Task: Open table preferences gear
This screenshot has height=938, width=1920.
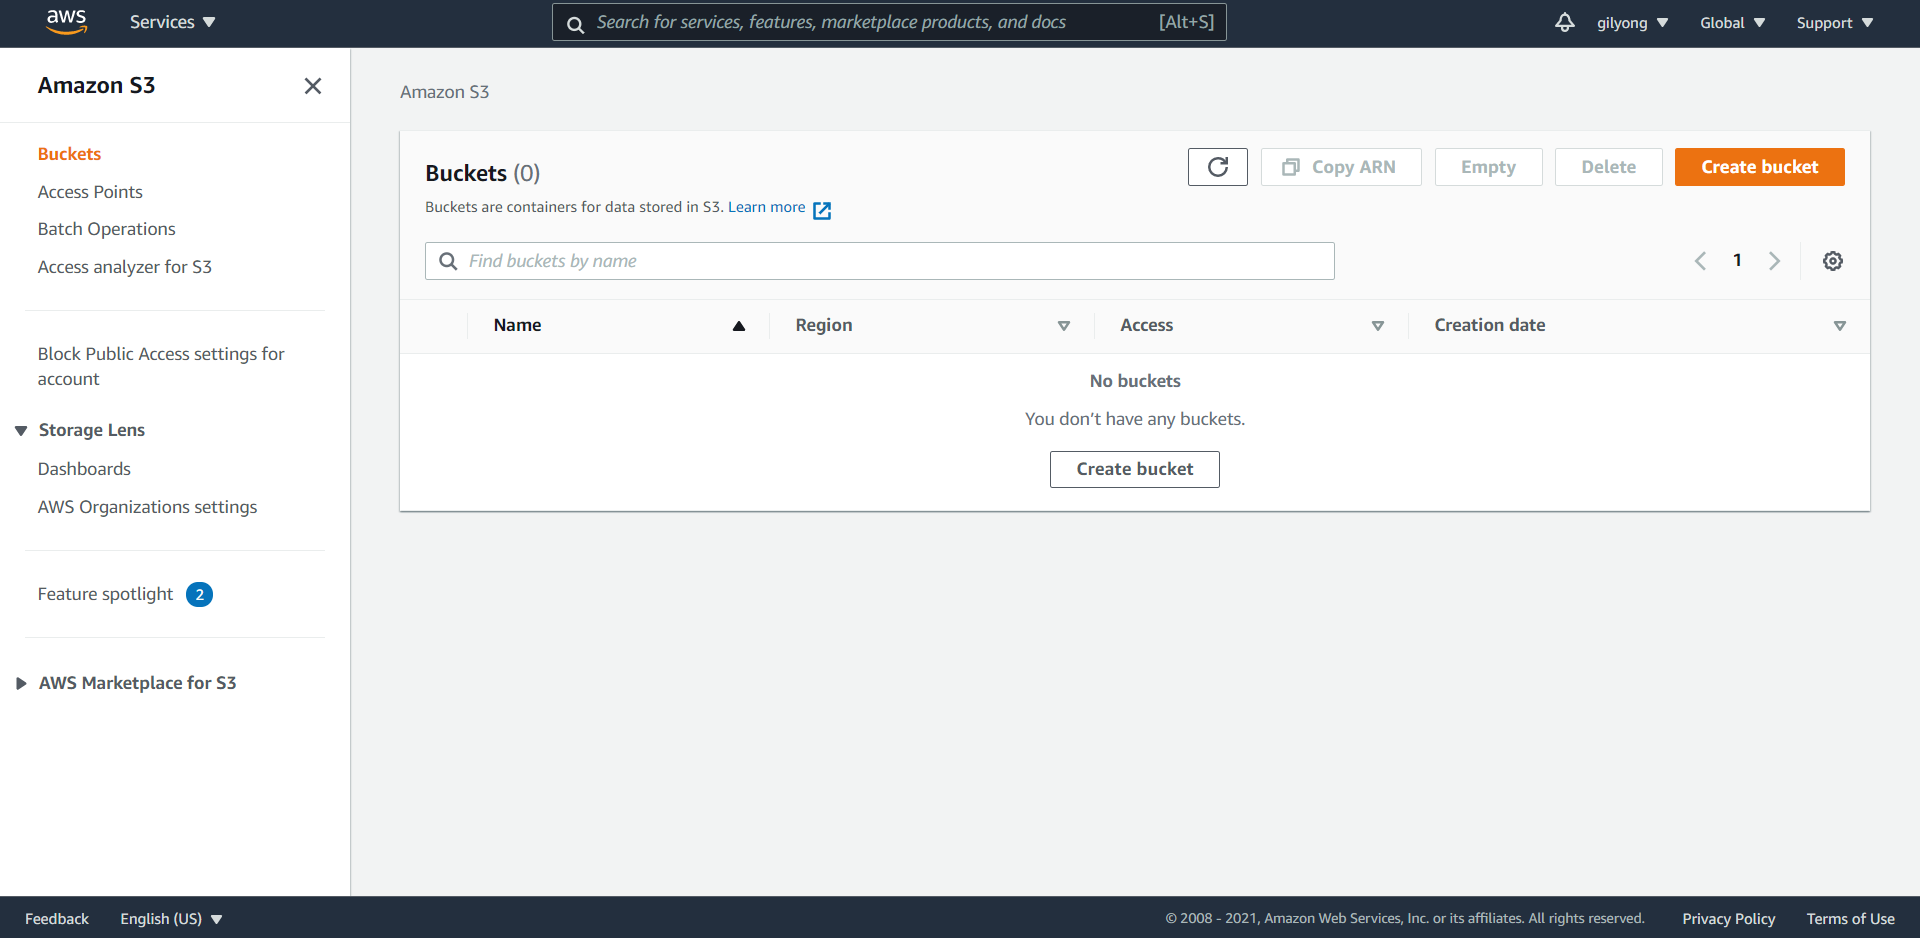Action: click(1832, 261)
